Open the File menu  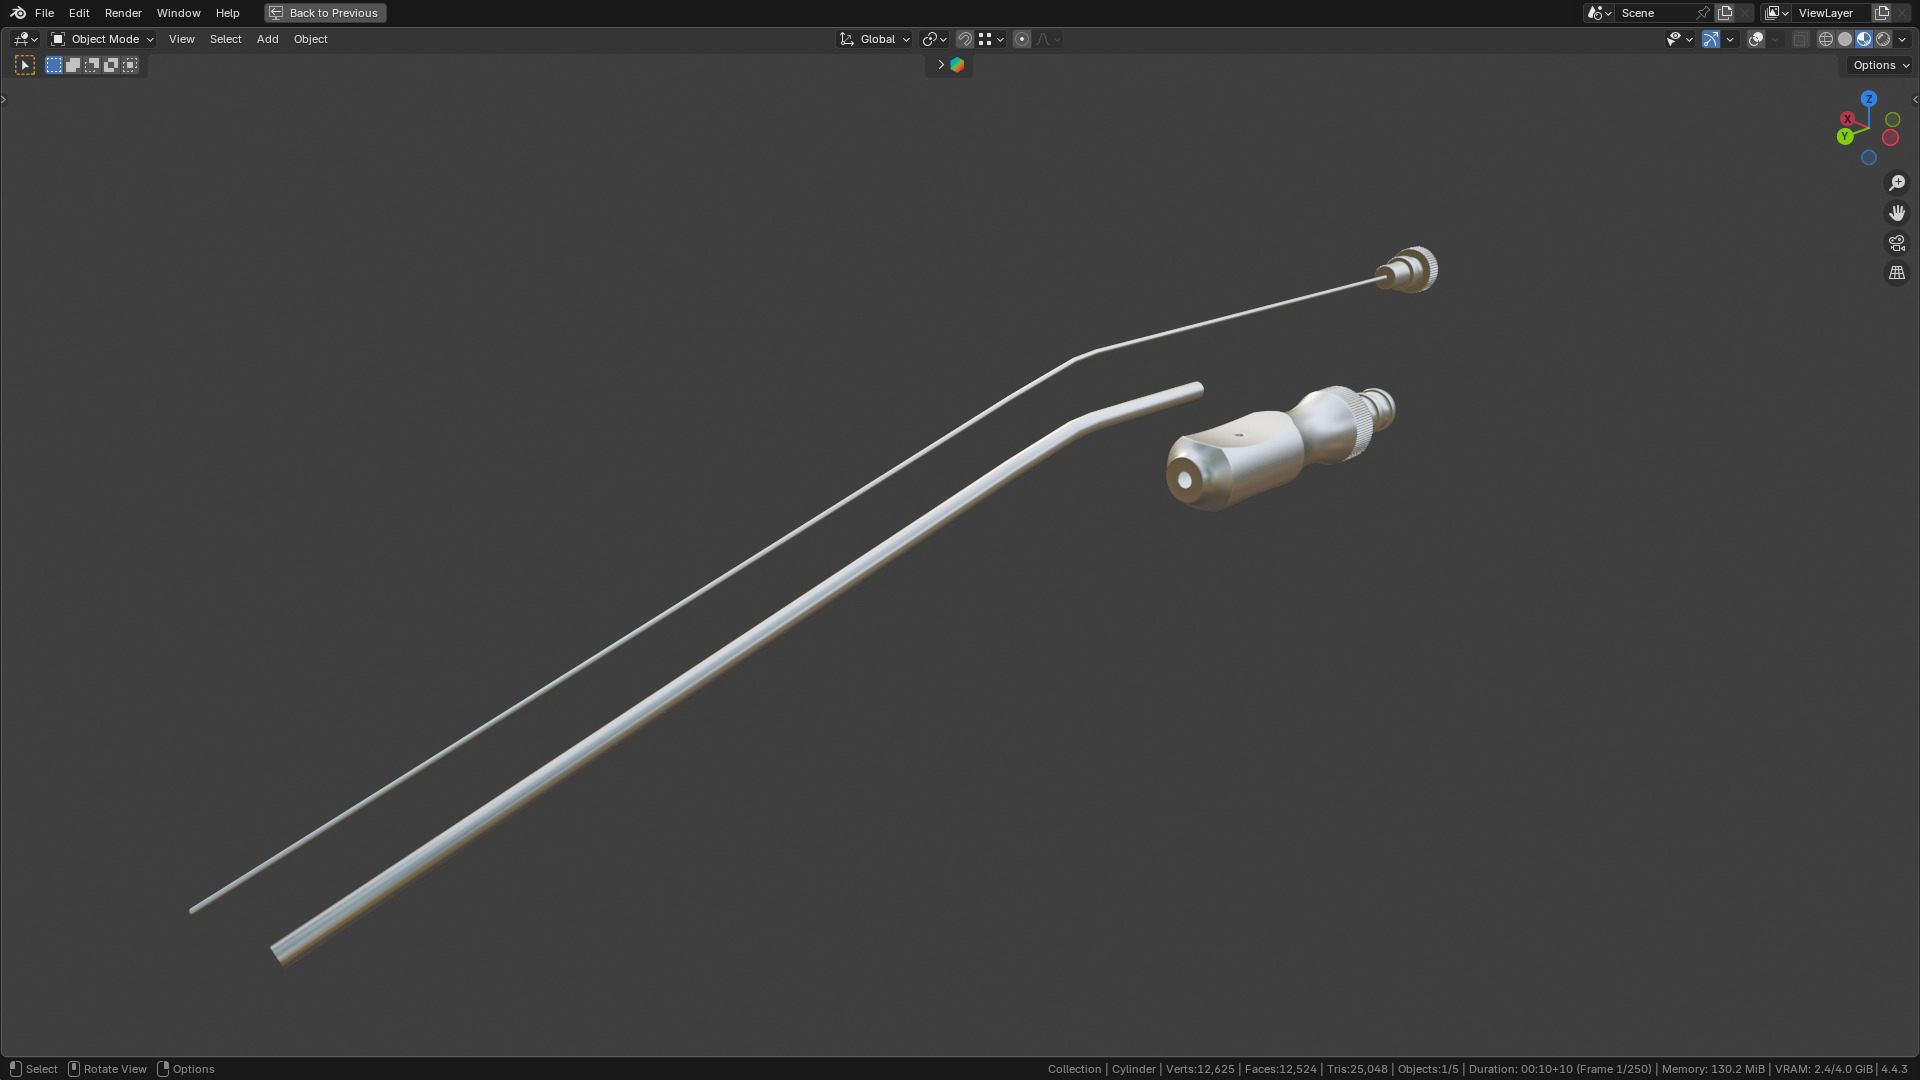pyautogui.click(x=44, y=13)
